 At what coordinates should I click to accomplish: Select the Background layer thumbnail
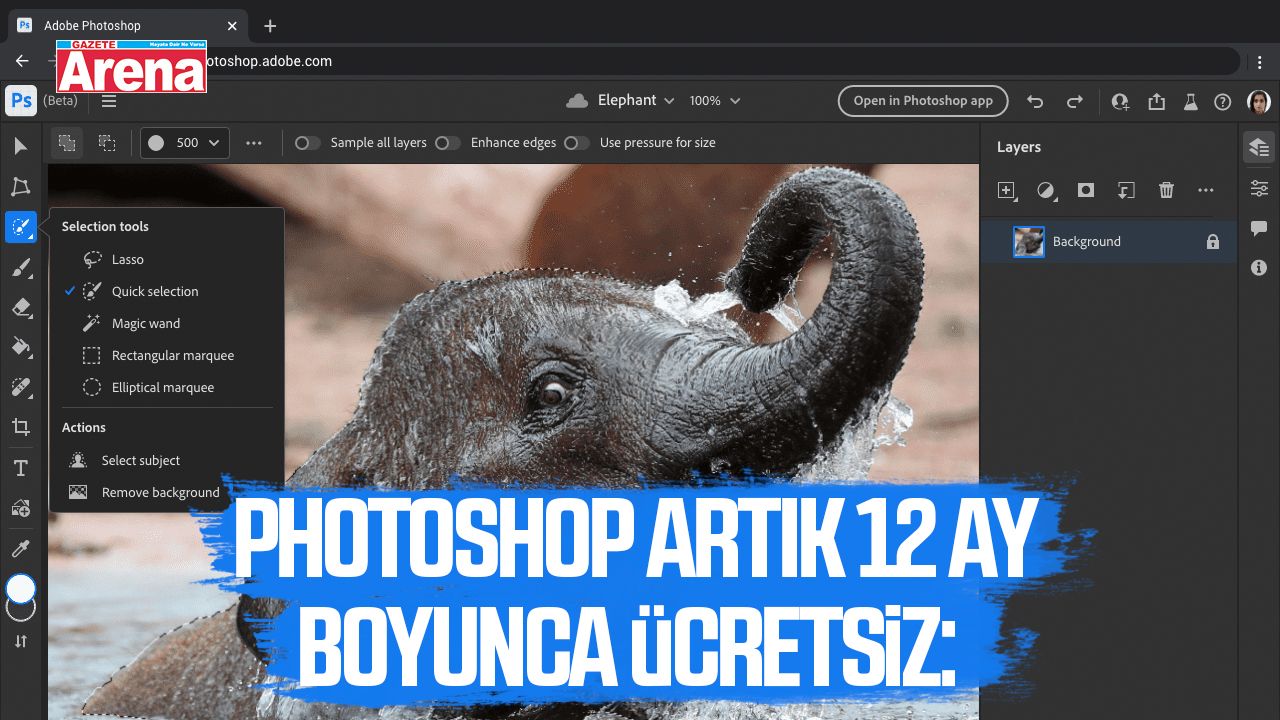1029,242
